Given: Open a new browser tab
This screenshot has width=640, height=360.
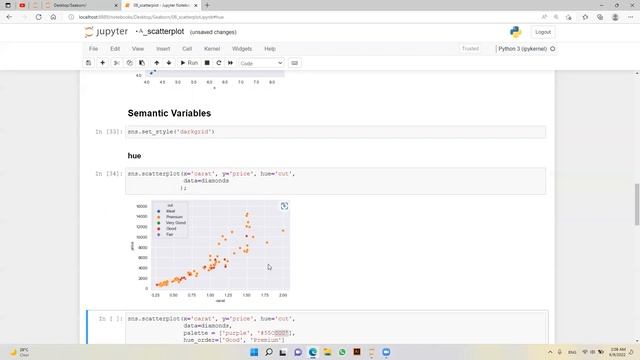Looking at the screenshot, I should 207,5.
